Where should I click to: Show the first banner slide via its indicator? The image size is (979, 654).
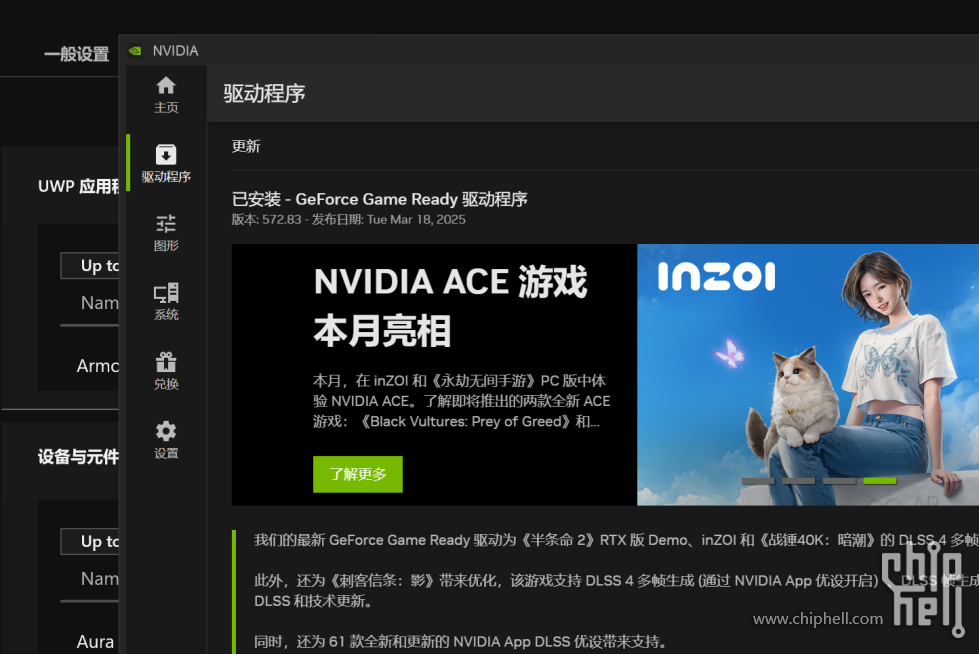point(758,481)
